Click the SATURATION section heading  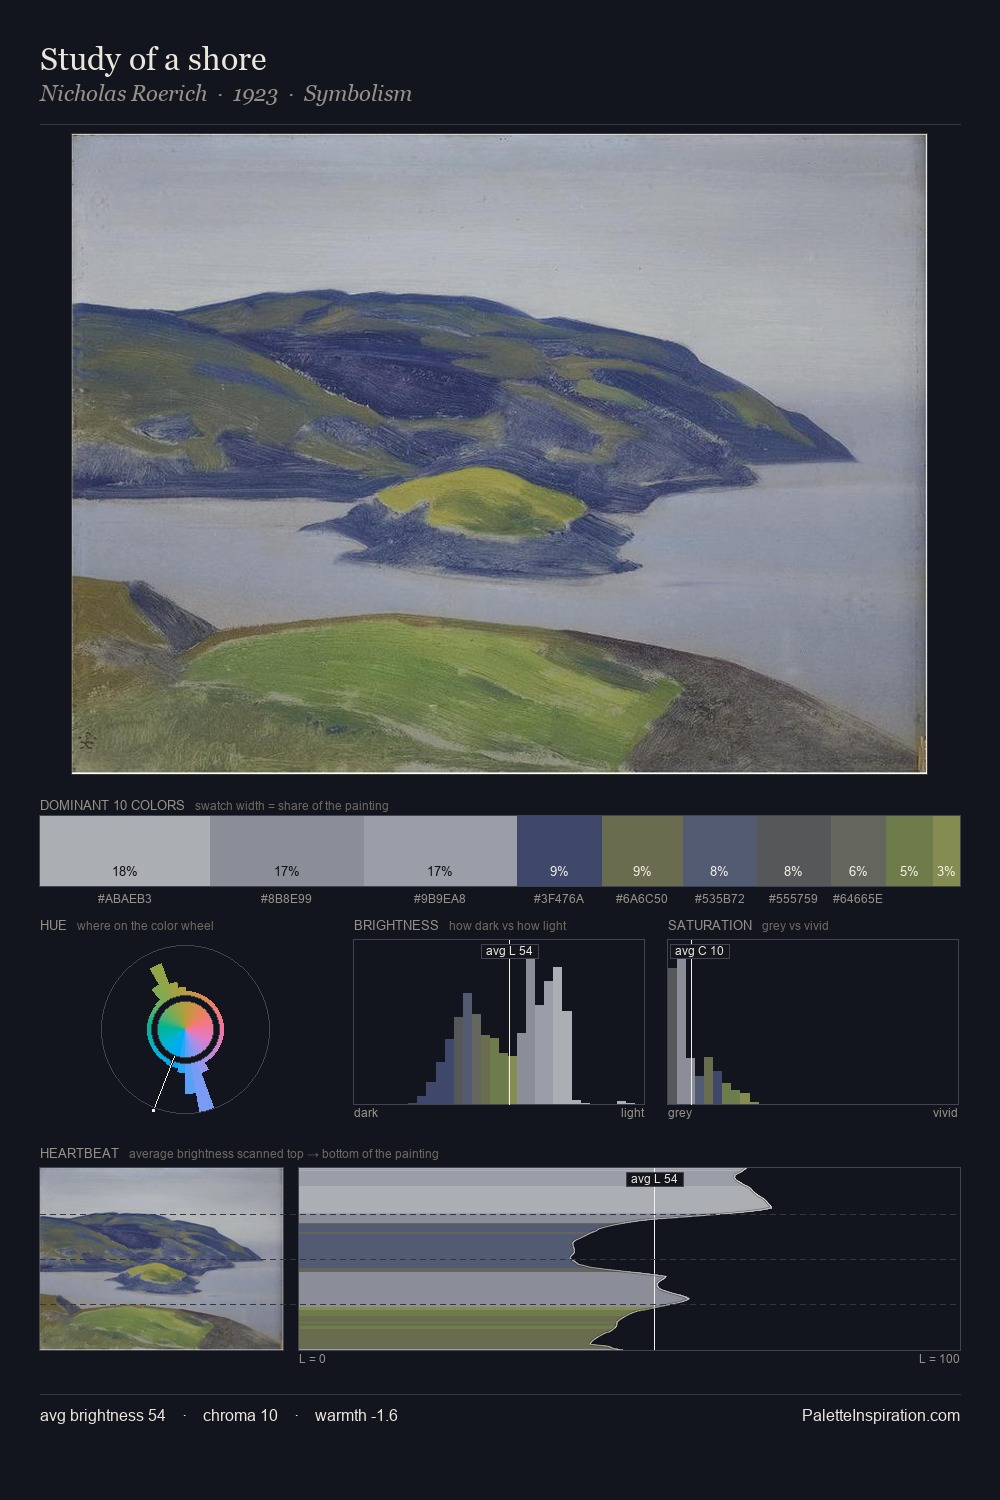point(710,925)
